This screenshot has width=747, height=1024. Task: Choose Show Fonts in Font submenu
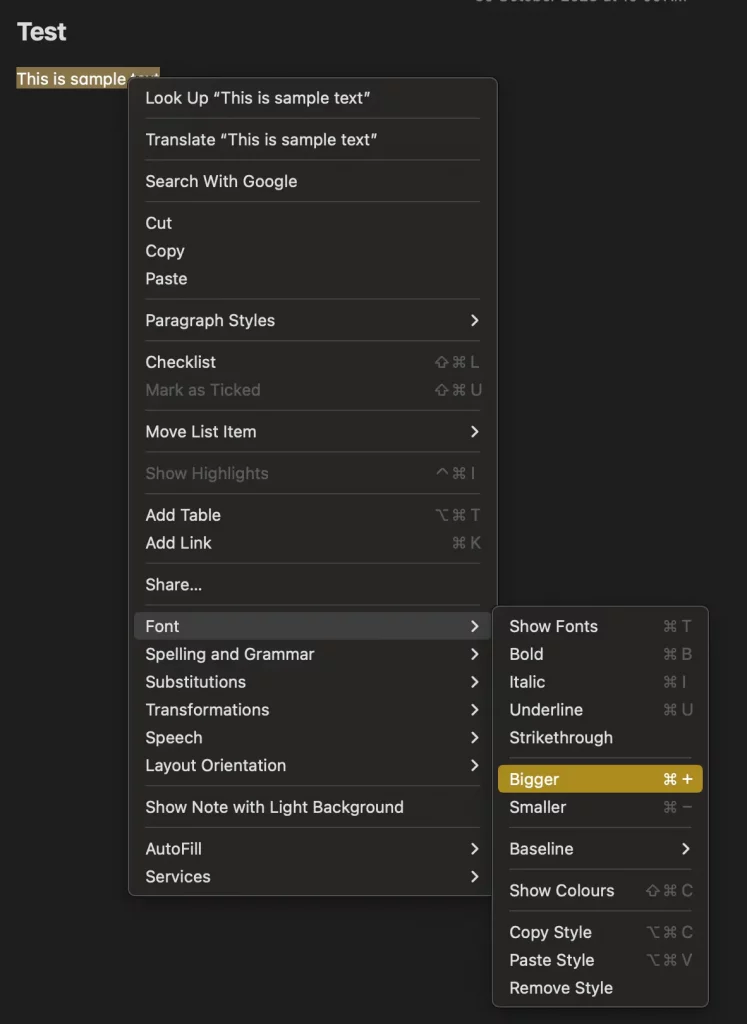pos(600,626)
